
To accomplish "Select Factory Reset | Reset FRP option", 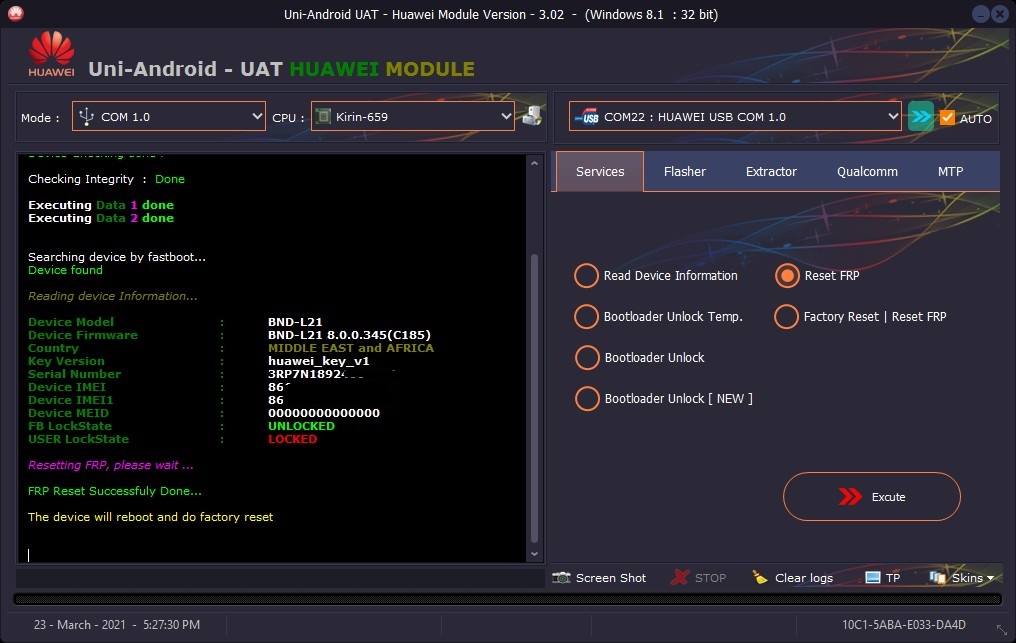I will click(x=787, y=317).
